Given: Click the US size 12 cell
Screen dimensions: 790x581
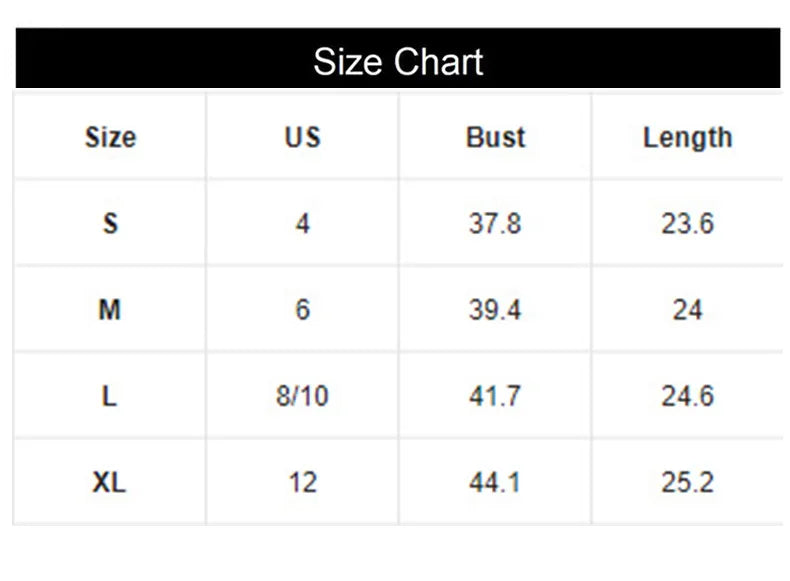Looking at the screenshot, I should pyautogui.click(x=302, y=483).
